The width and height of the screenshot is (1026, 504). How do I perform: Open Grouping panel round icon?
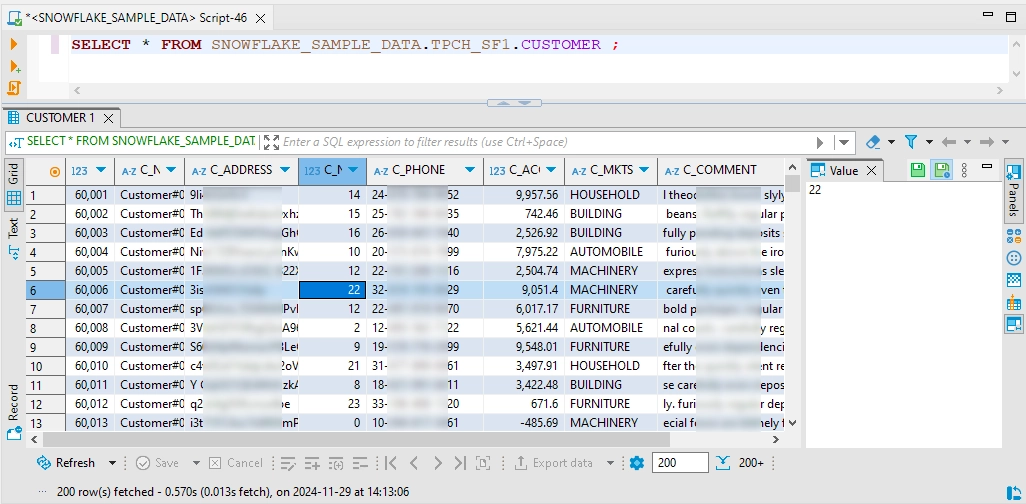1013,258
